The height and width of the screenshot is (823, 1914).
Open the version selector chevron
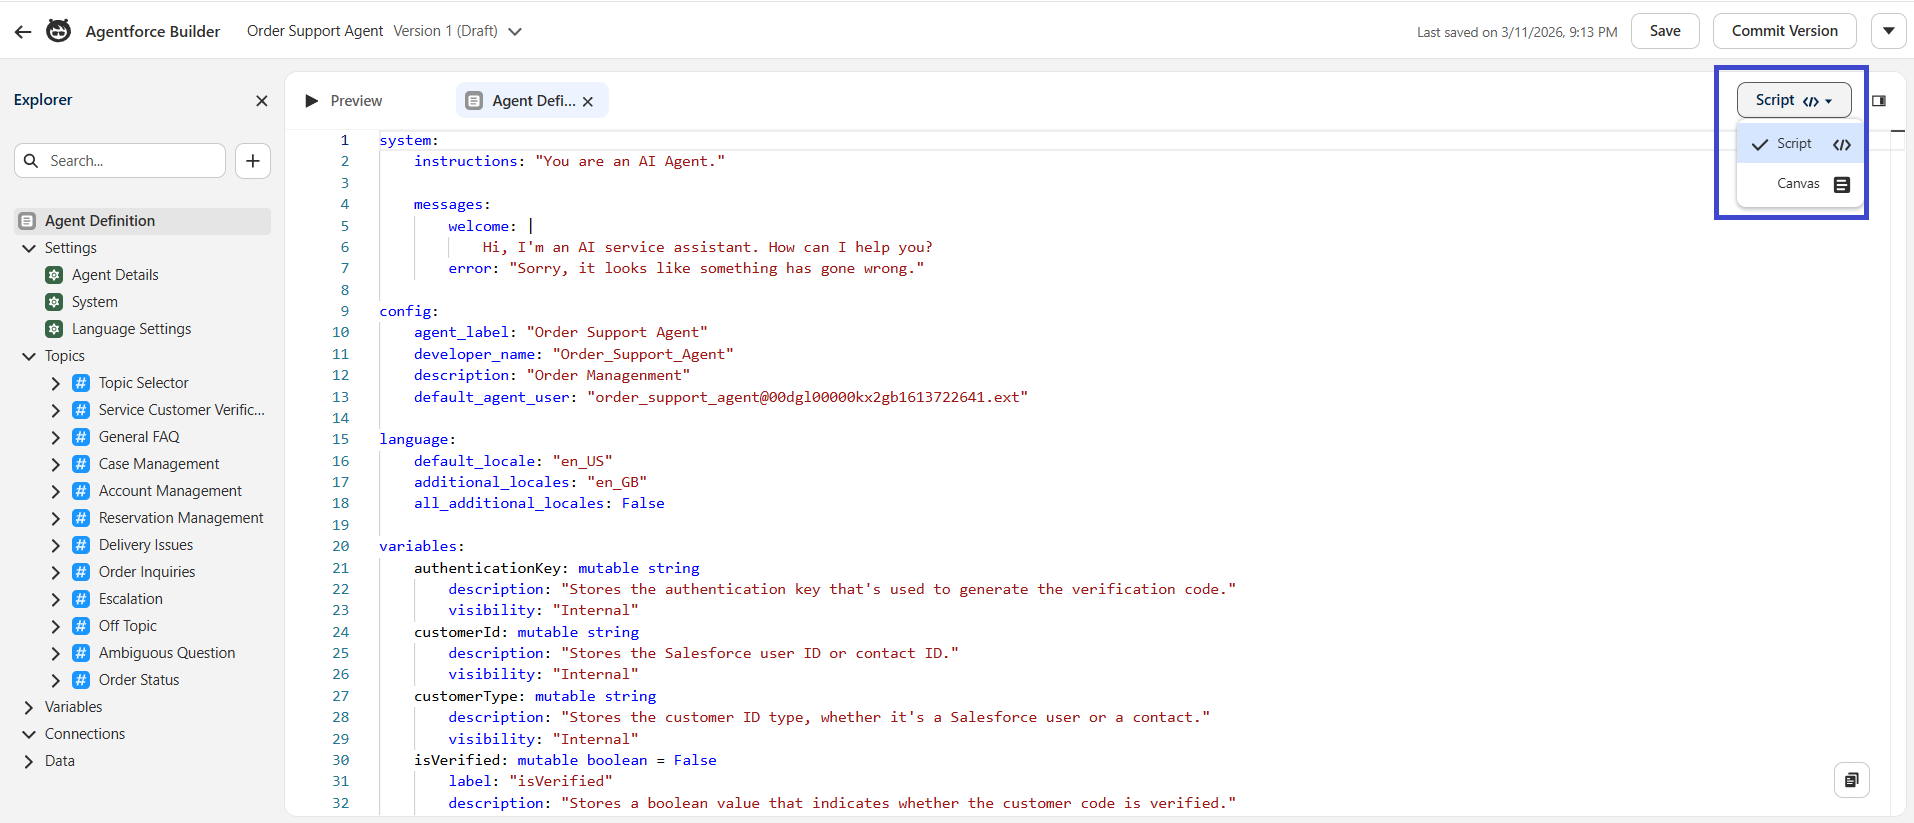(x=515, y=32)
